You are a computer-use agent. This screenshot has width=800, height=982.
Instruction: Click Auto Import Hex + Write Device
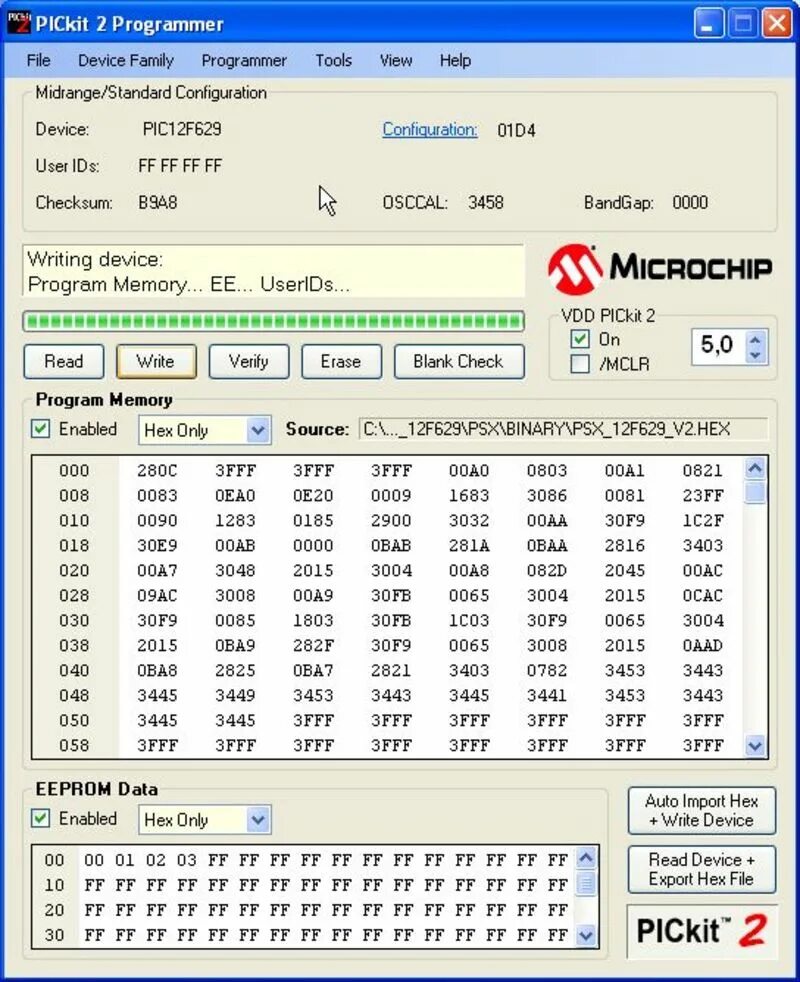pos(702,810)
